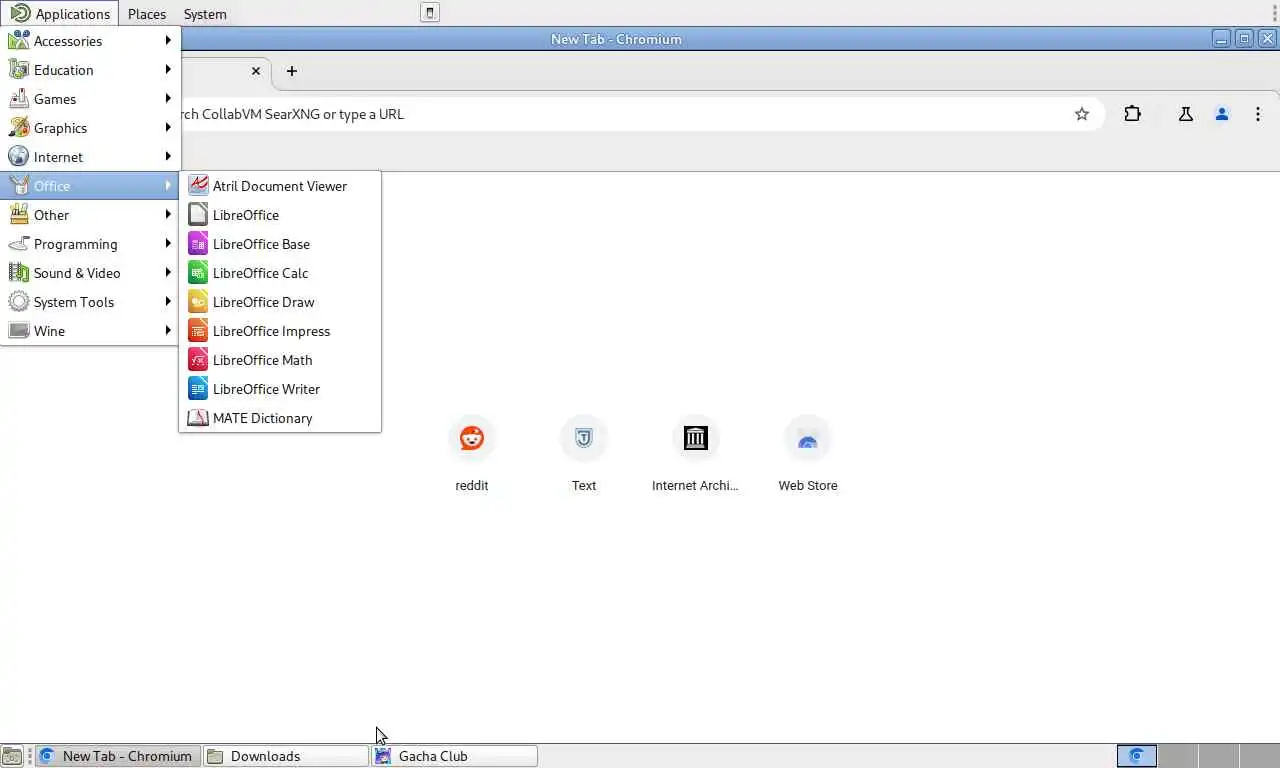The width and height of the screenshot is (1280, 768).
Task: Expand the Programming submenu arrow
Action: click(168, 244)
